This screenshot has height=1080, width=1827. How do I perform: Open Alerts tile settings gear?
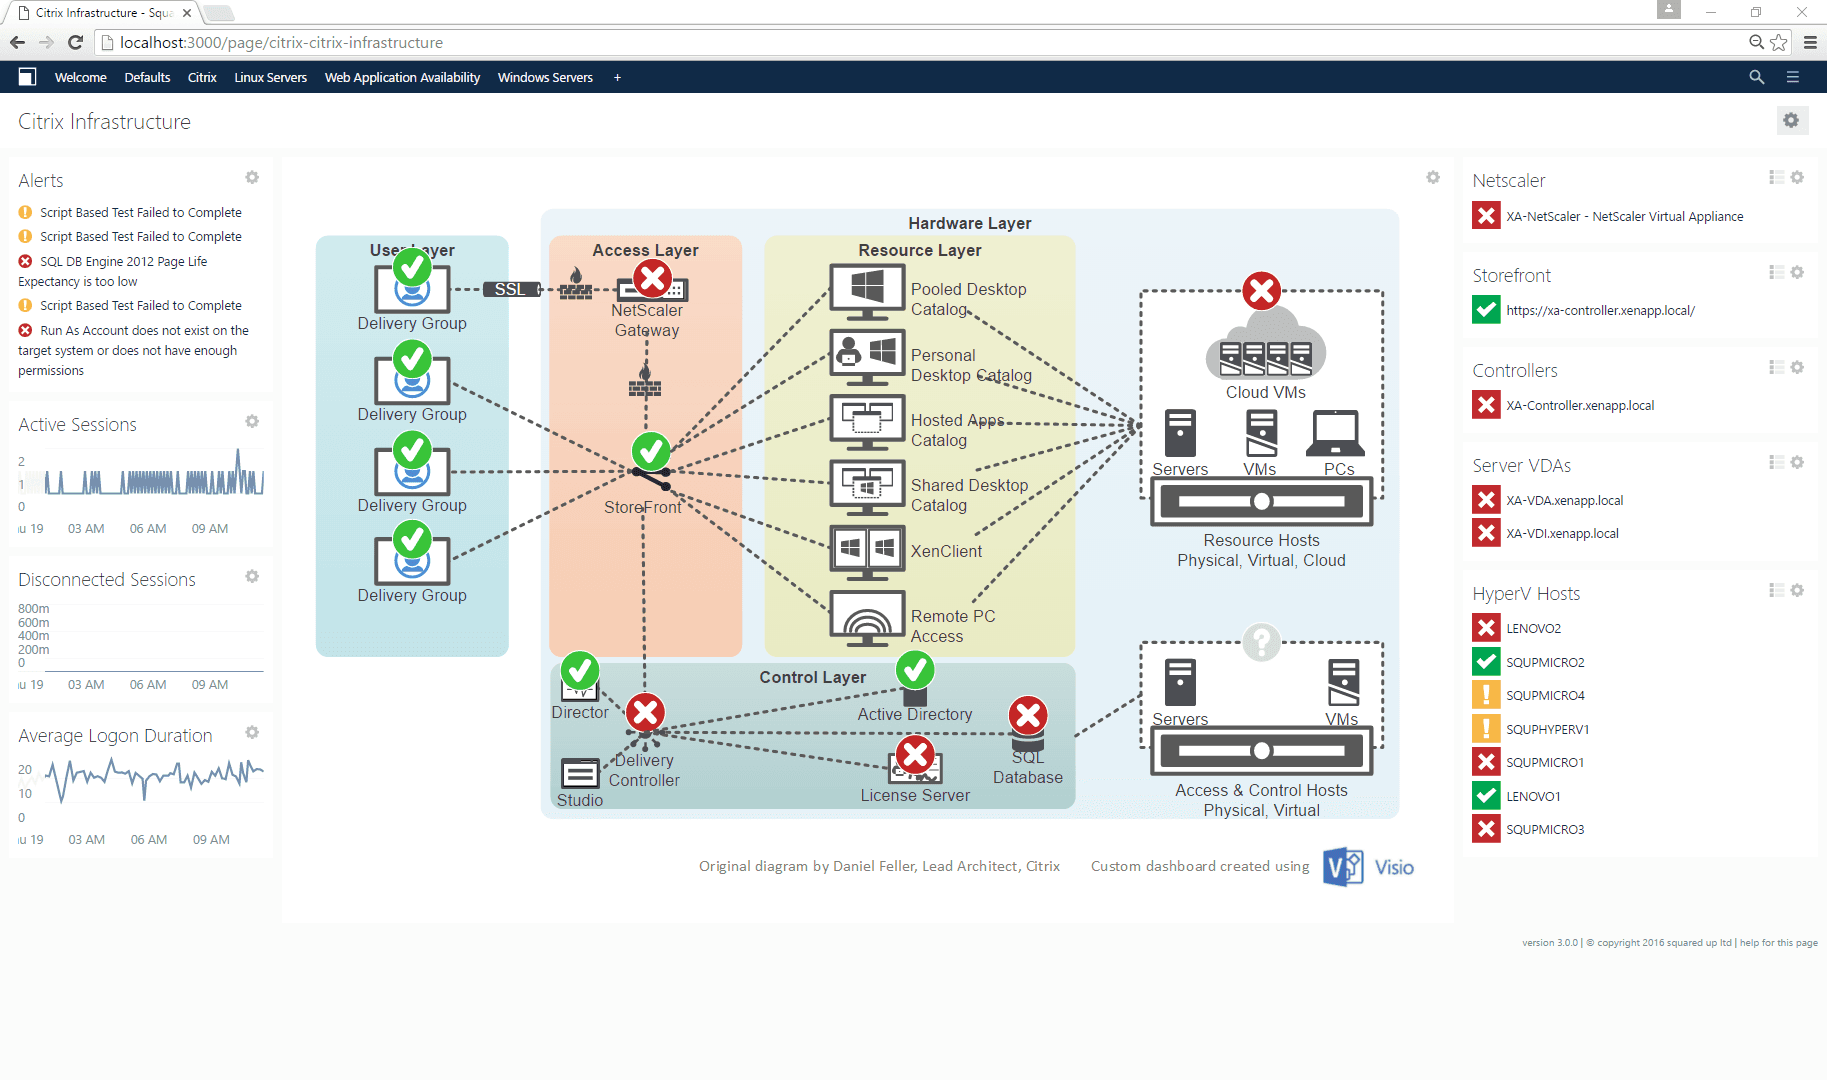[252, 177]
